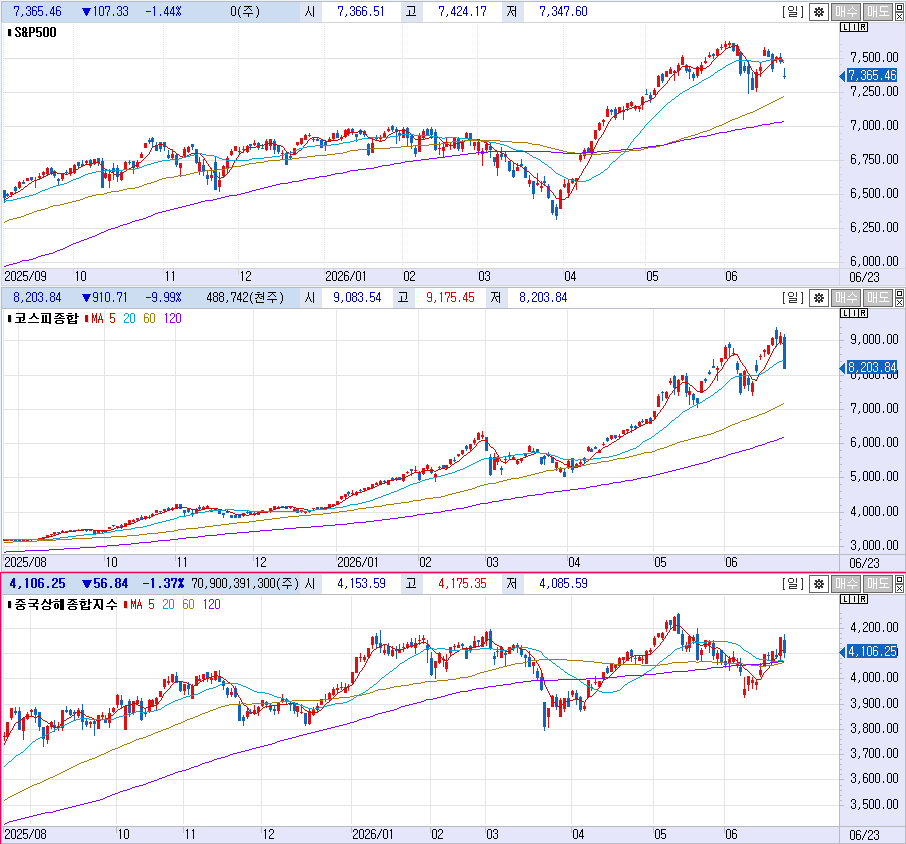Viewport: 906px width, 844px height.
Task: Click 코스피 percent change -9.99%
Action: 164,298
